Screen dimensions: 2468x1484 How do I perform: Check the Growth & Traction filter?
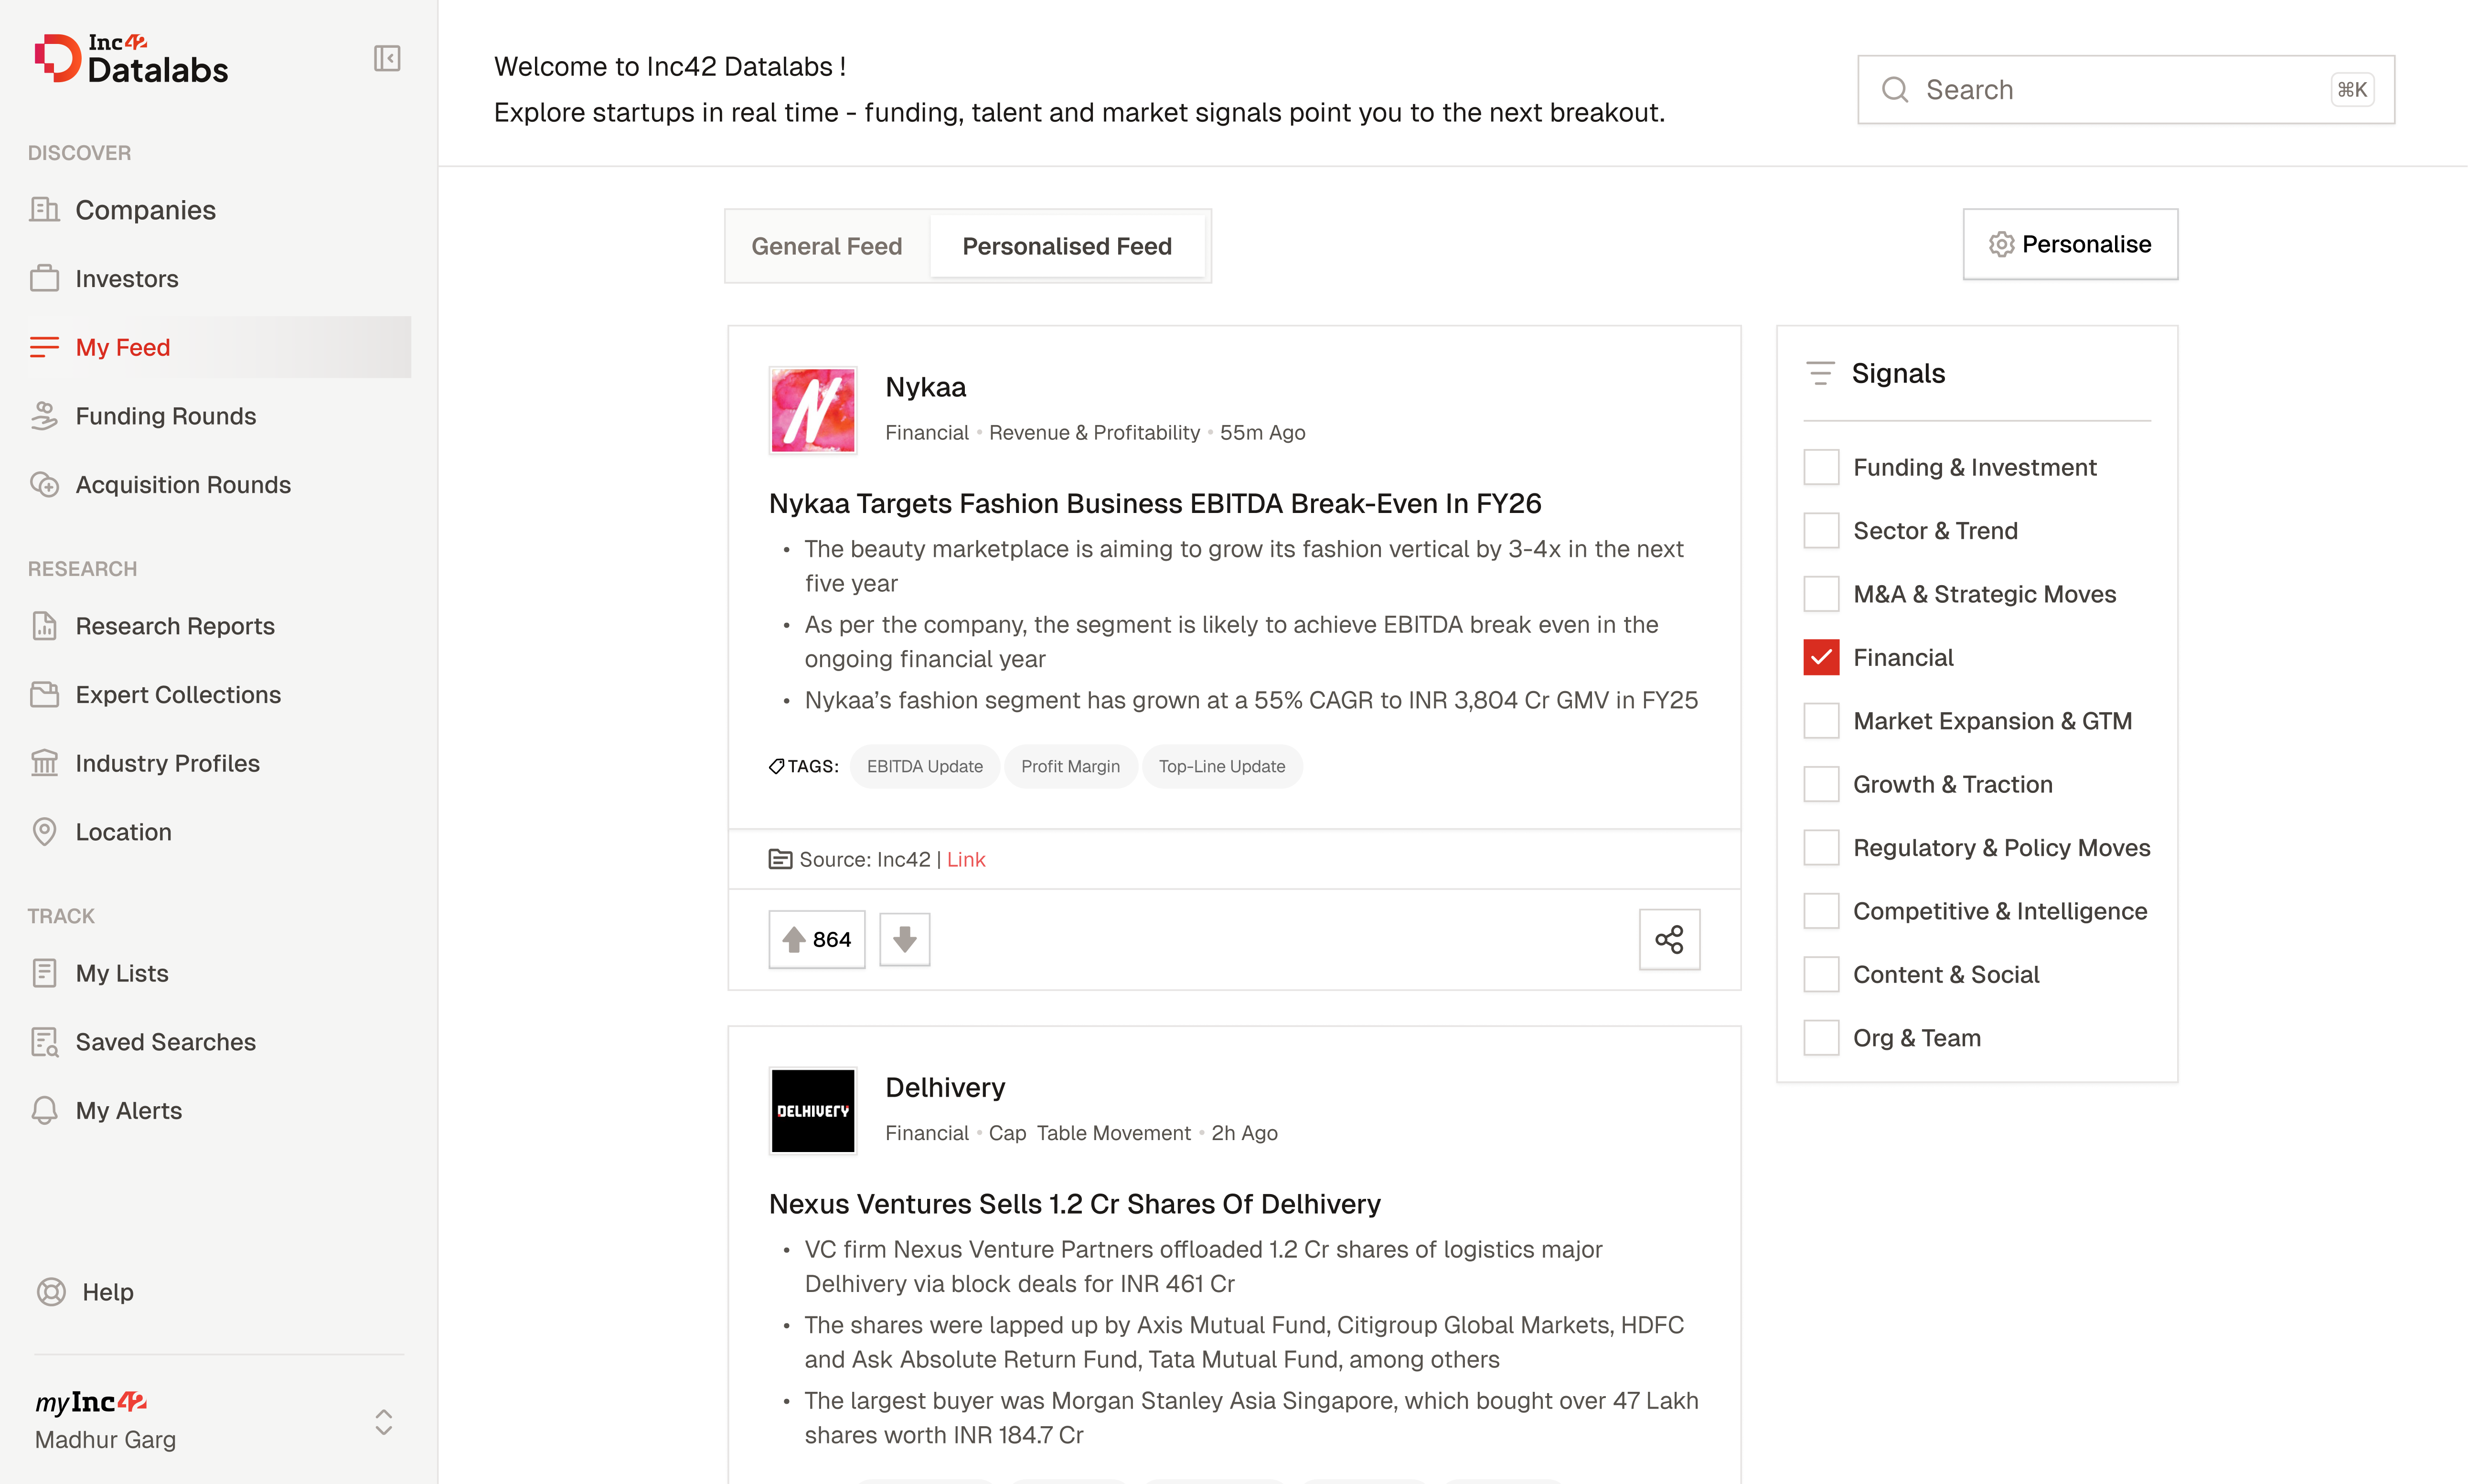[1821, 784]
